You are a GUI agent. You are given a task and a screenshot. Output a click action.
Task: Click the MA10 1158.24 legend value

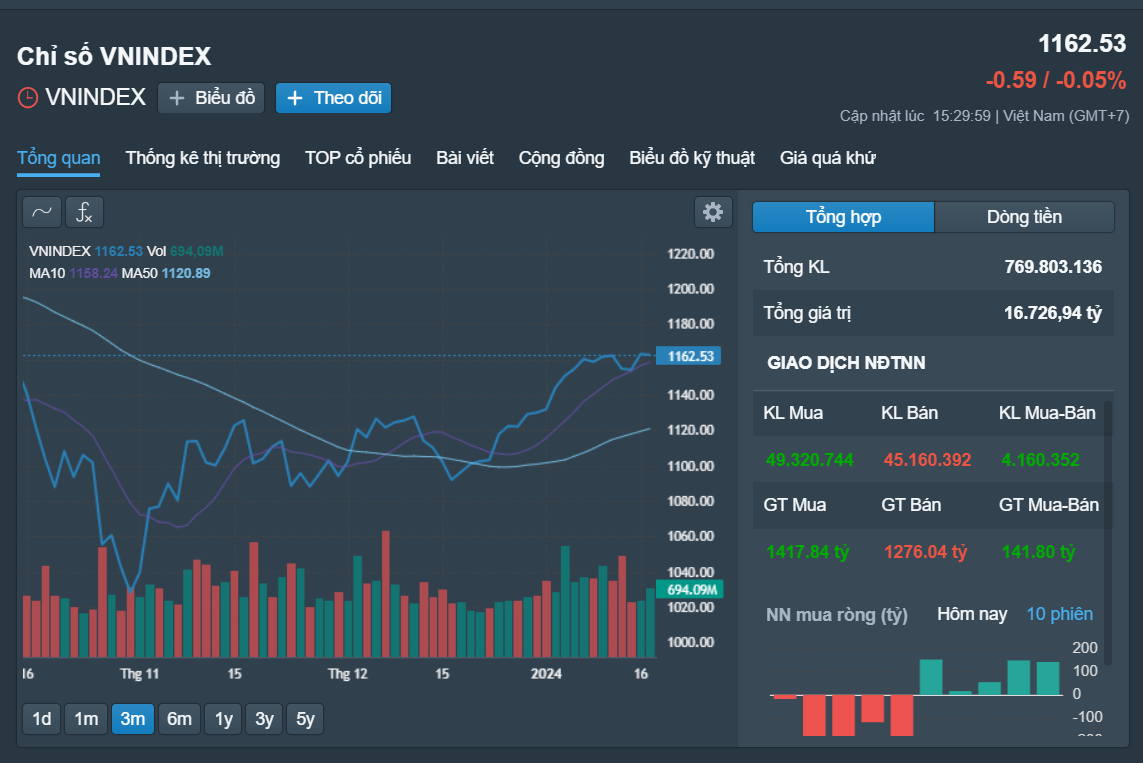tap(93, 273)
